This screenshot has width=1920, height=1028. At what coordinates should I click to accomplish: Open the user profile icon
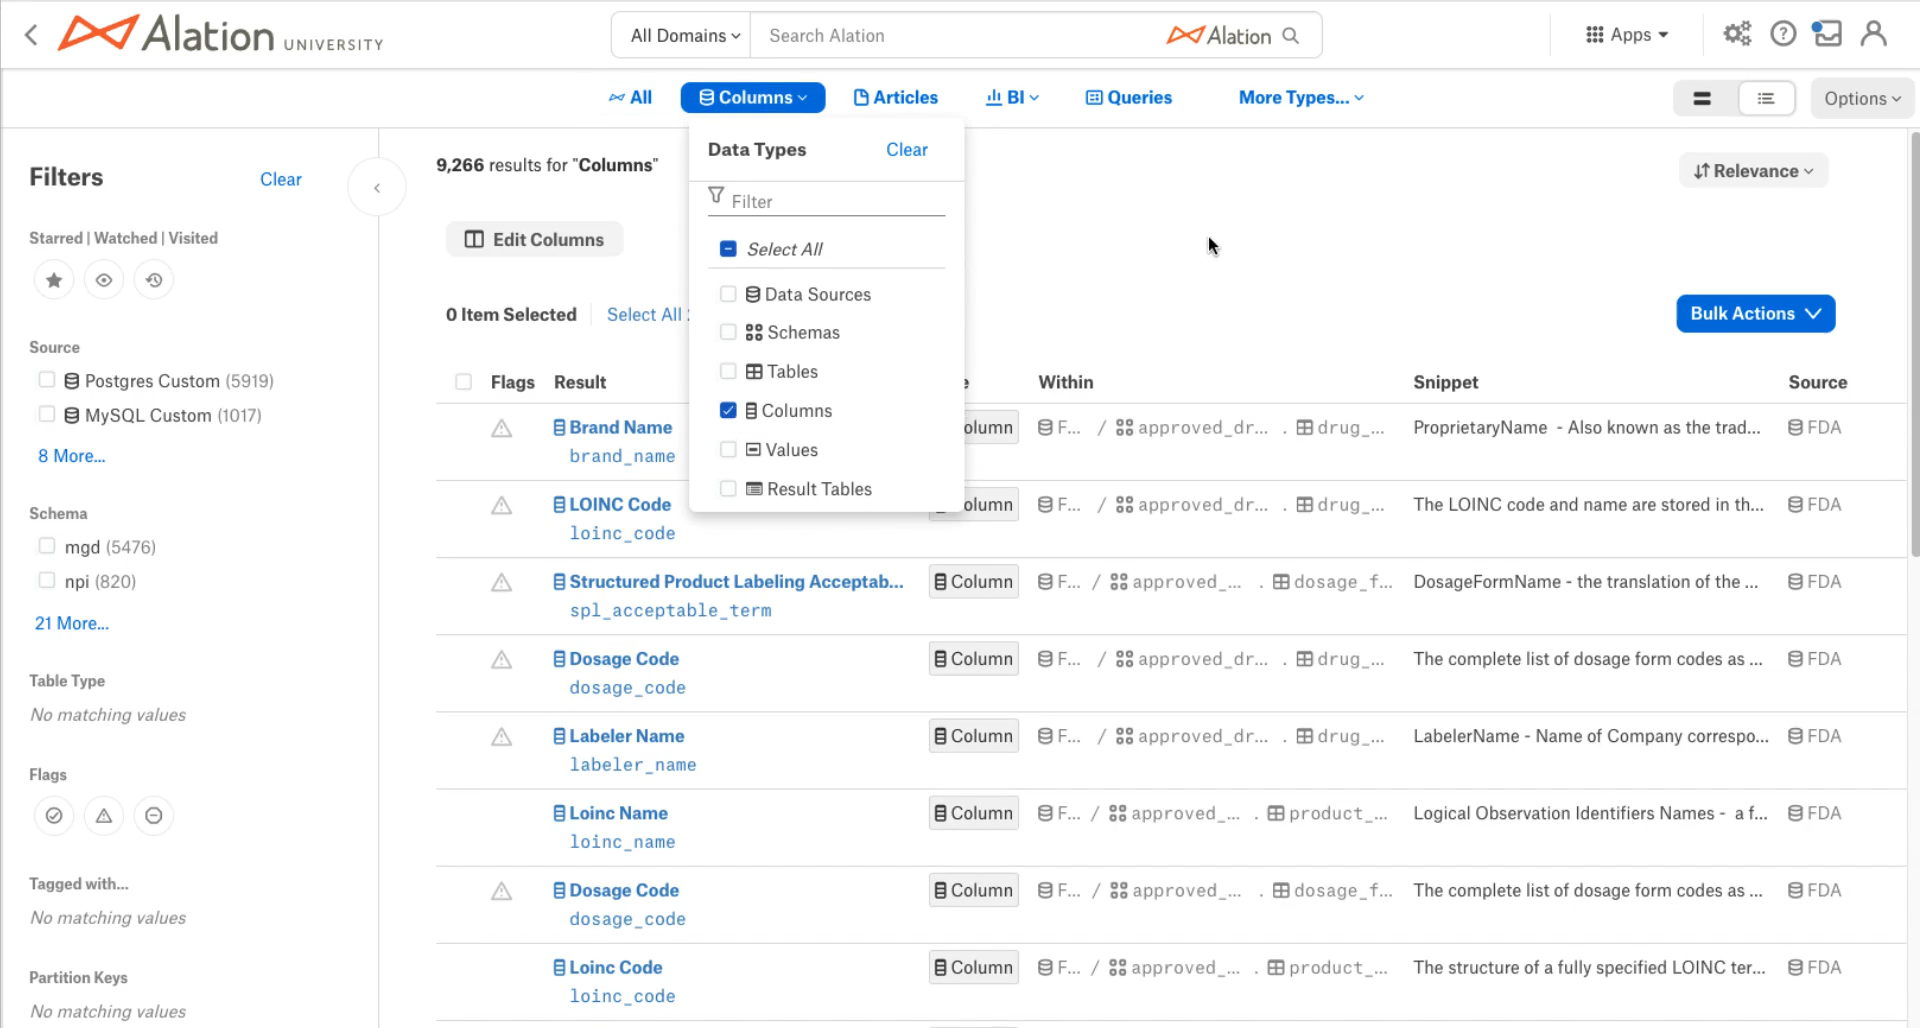tap(1874, 35)
